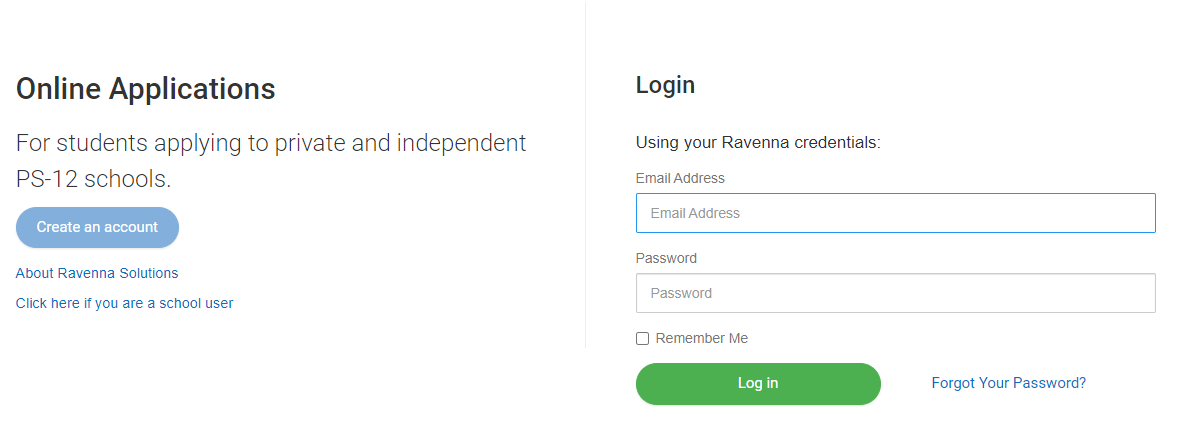Screen dimensions: 1182x435
Task: Place cursor in the Email Address box
Action: (x=895, y=213)
